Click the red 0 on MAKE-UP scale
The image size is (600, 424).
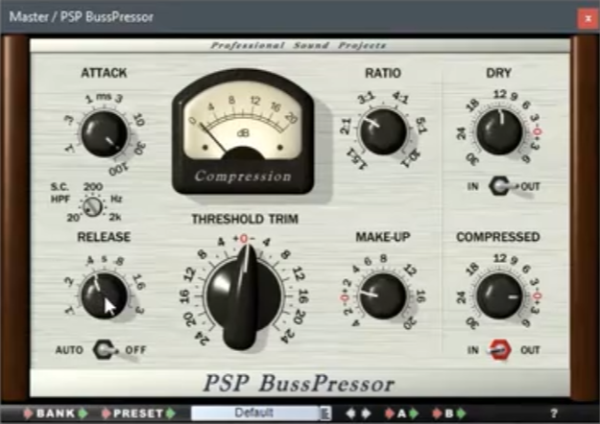pos(344,298)
